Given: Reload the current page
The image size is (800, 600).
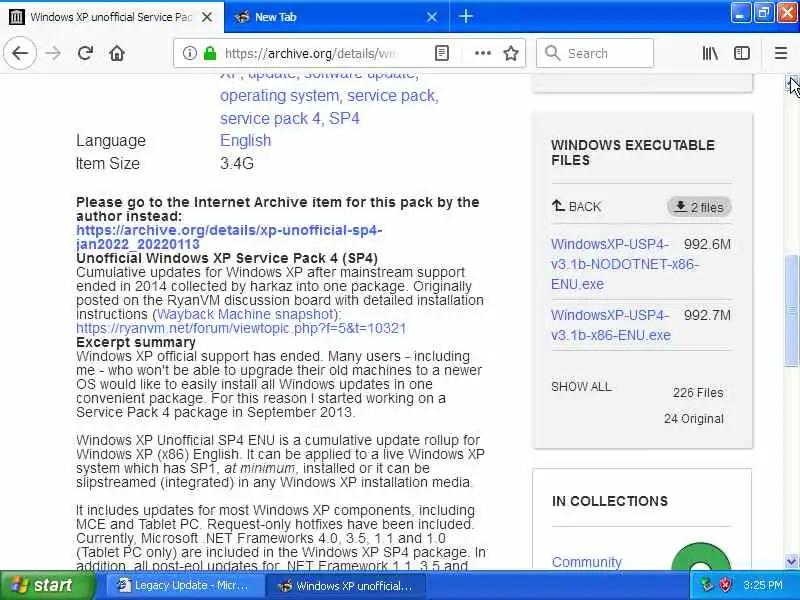Looking at the screenshot, I should [x=85, y=53].
